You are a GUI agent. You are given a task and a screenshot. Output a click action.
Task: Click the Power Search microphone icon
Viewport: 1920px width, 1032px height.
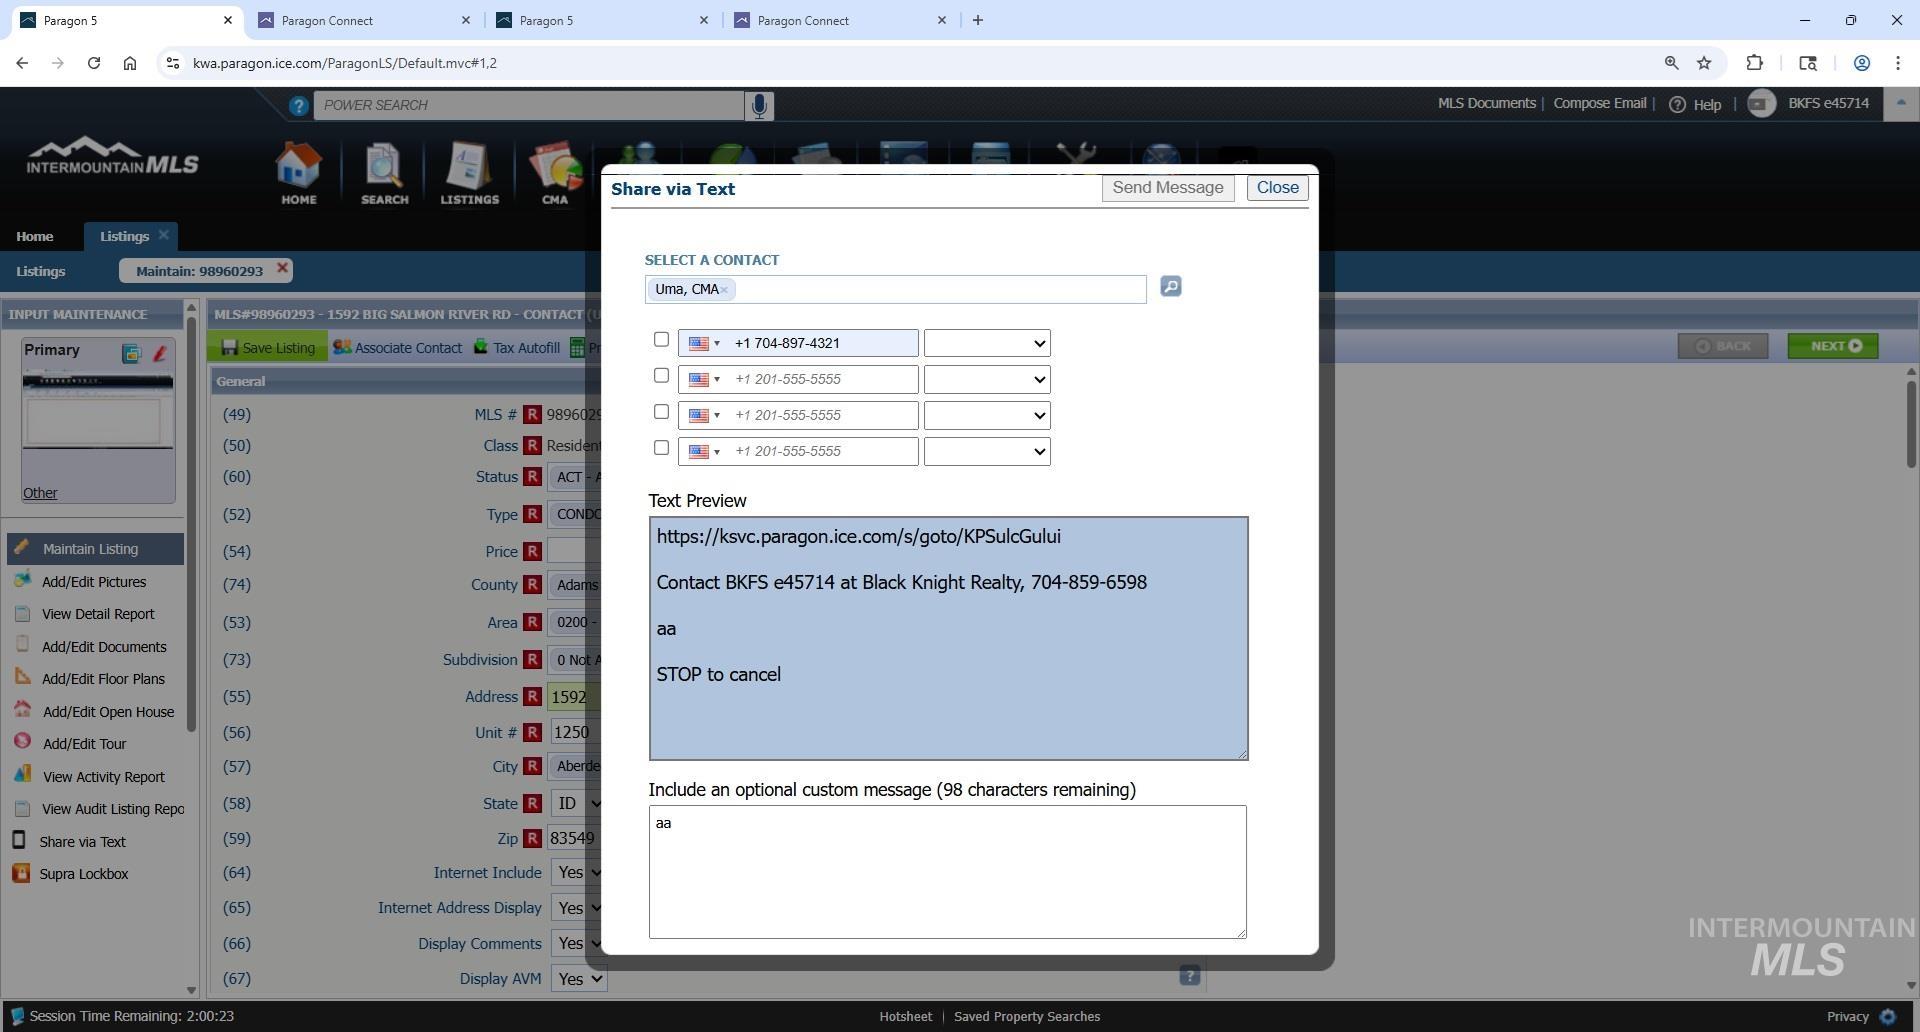click(x=759, y=105)
